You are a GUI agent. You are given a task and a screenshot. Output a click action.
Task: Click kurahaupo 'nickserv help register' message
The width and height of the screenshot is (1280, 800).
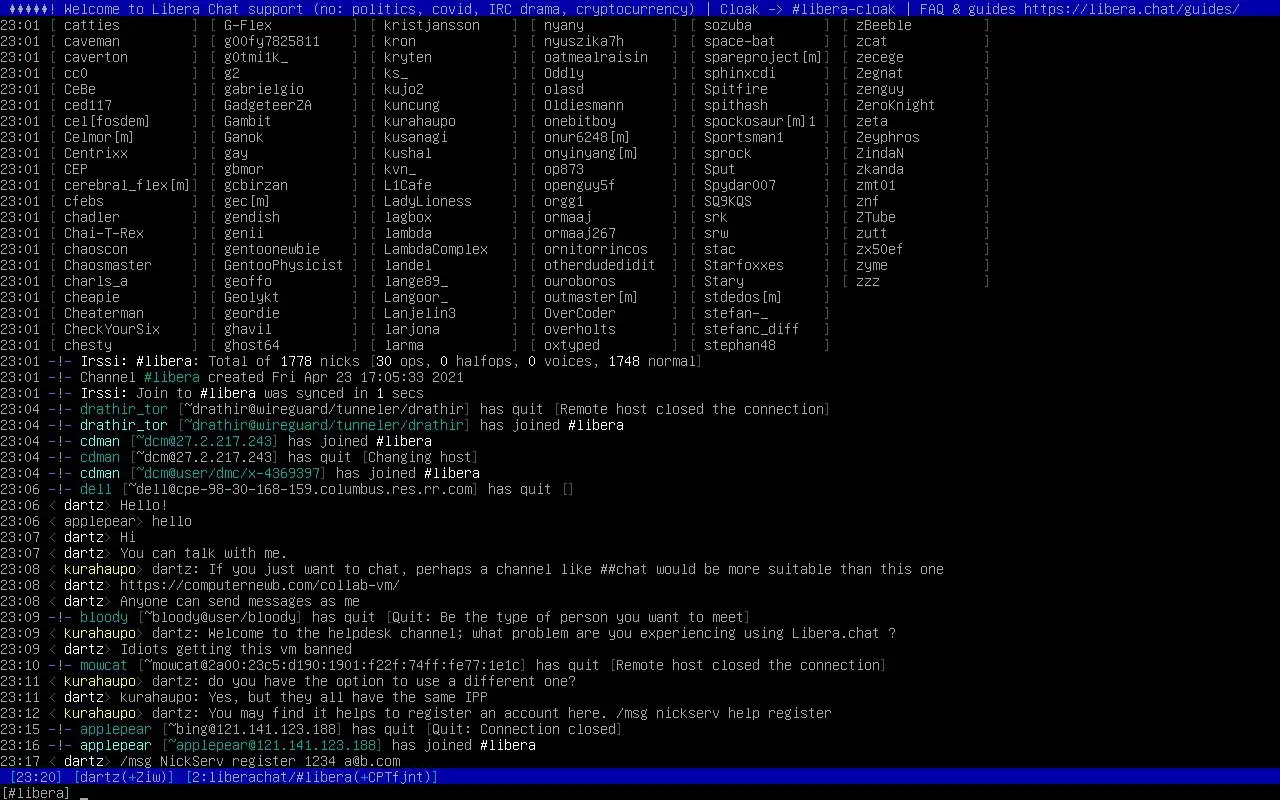(416, 713)
